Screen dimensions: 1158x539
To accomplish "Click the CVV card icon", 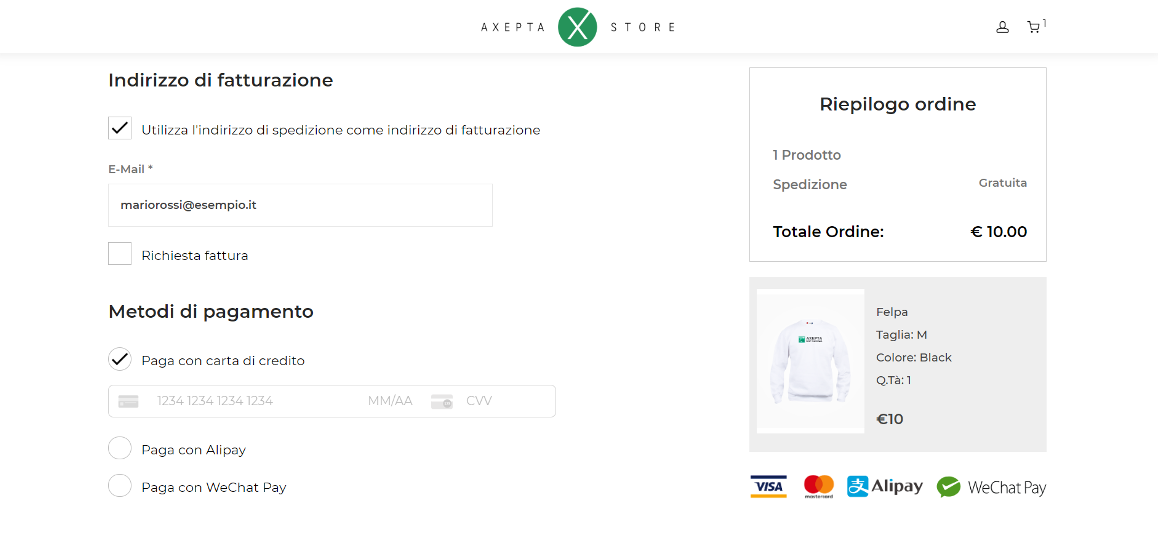I will [x=442, y=401].
